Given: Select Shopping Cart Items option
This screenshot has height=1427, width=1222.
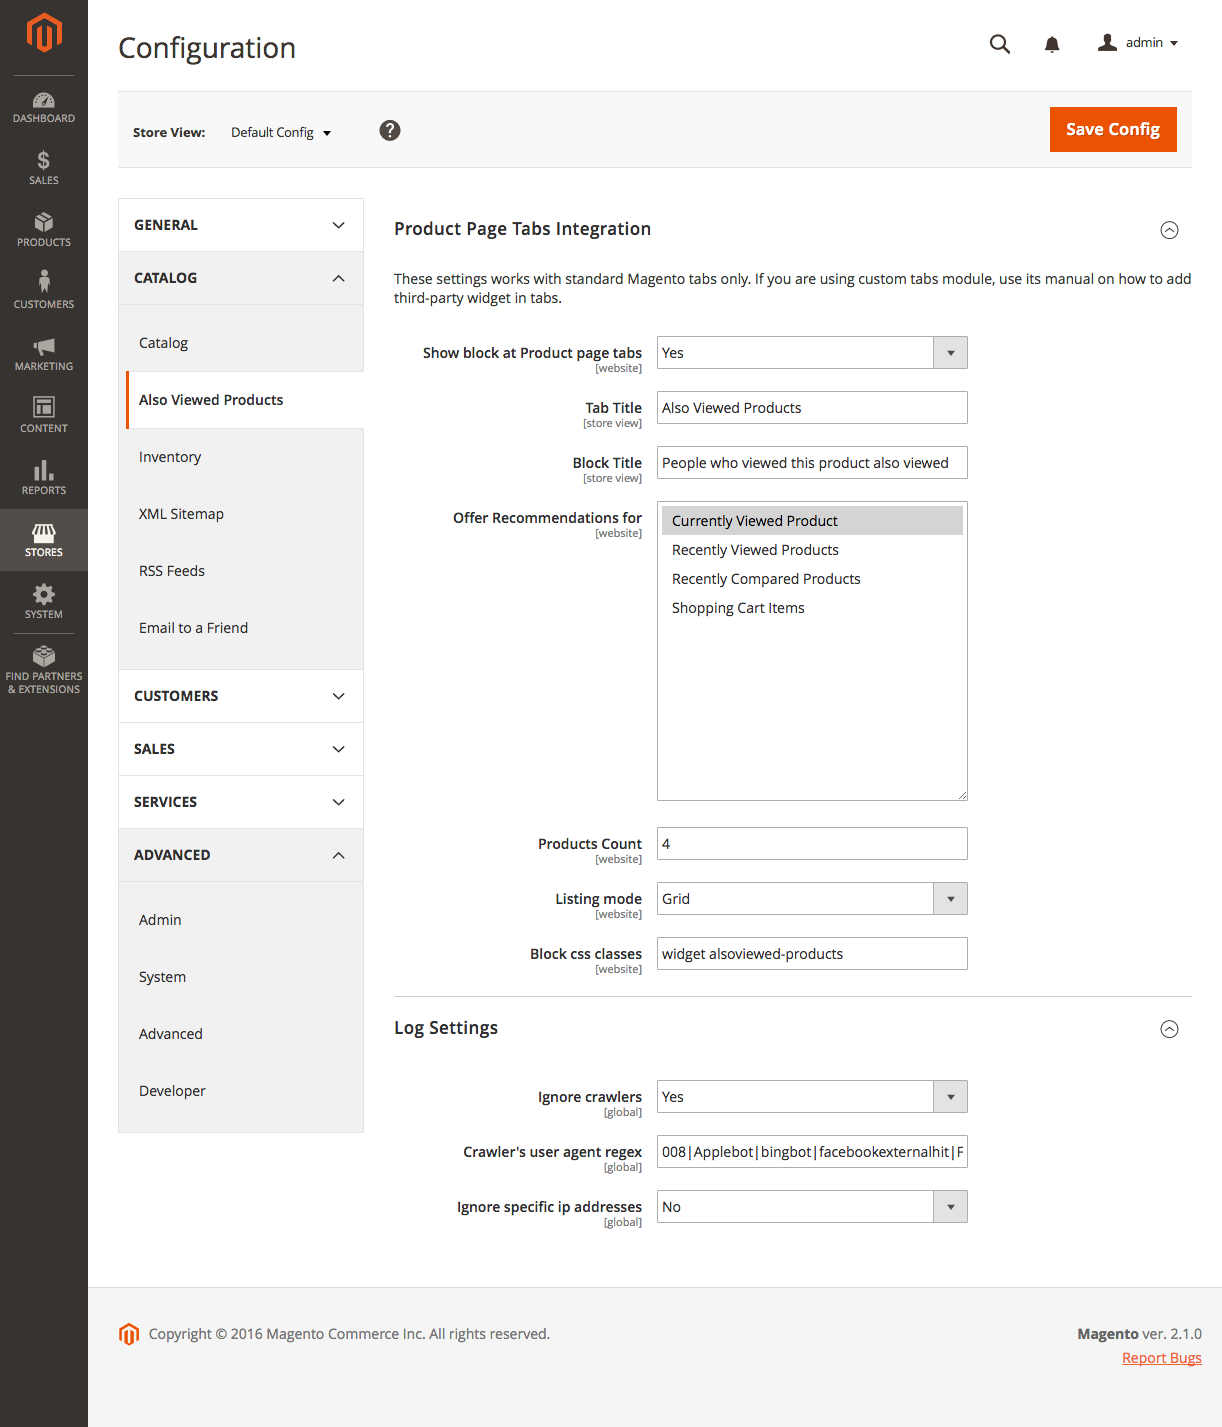Looking at the screenshot, I should (x=812, y=608).
